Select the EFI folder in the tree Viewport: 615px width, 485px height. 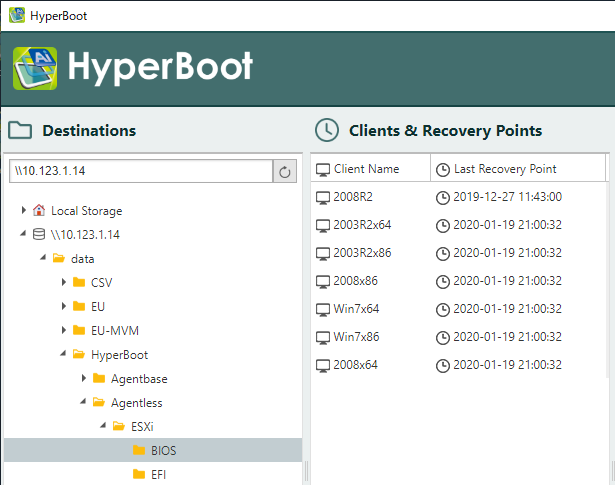tap(158, 474)
